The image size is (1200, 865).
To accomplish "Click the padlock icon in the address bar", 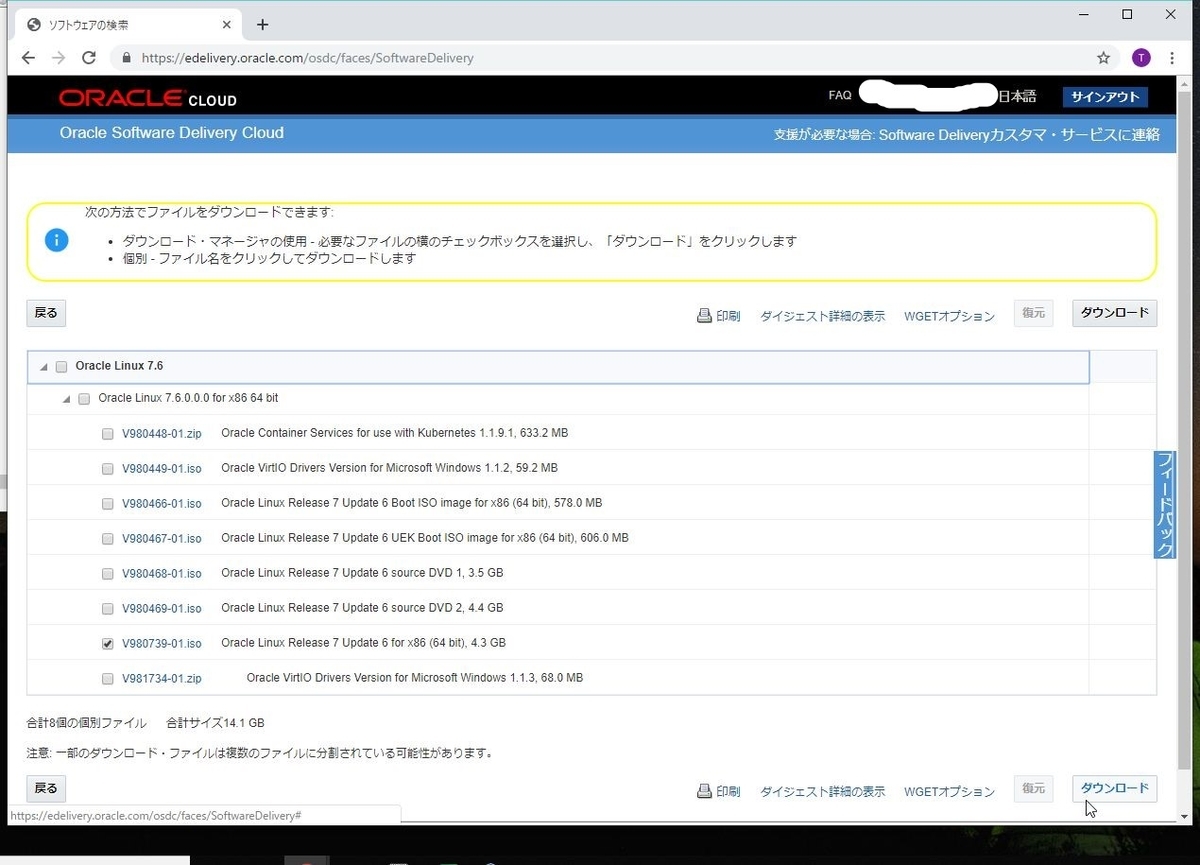I will click(x=126, y=58).
